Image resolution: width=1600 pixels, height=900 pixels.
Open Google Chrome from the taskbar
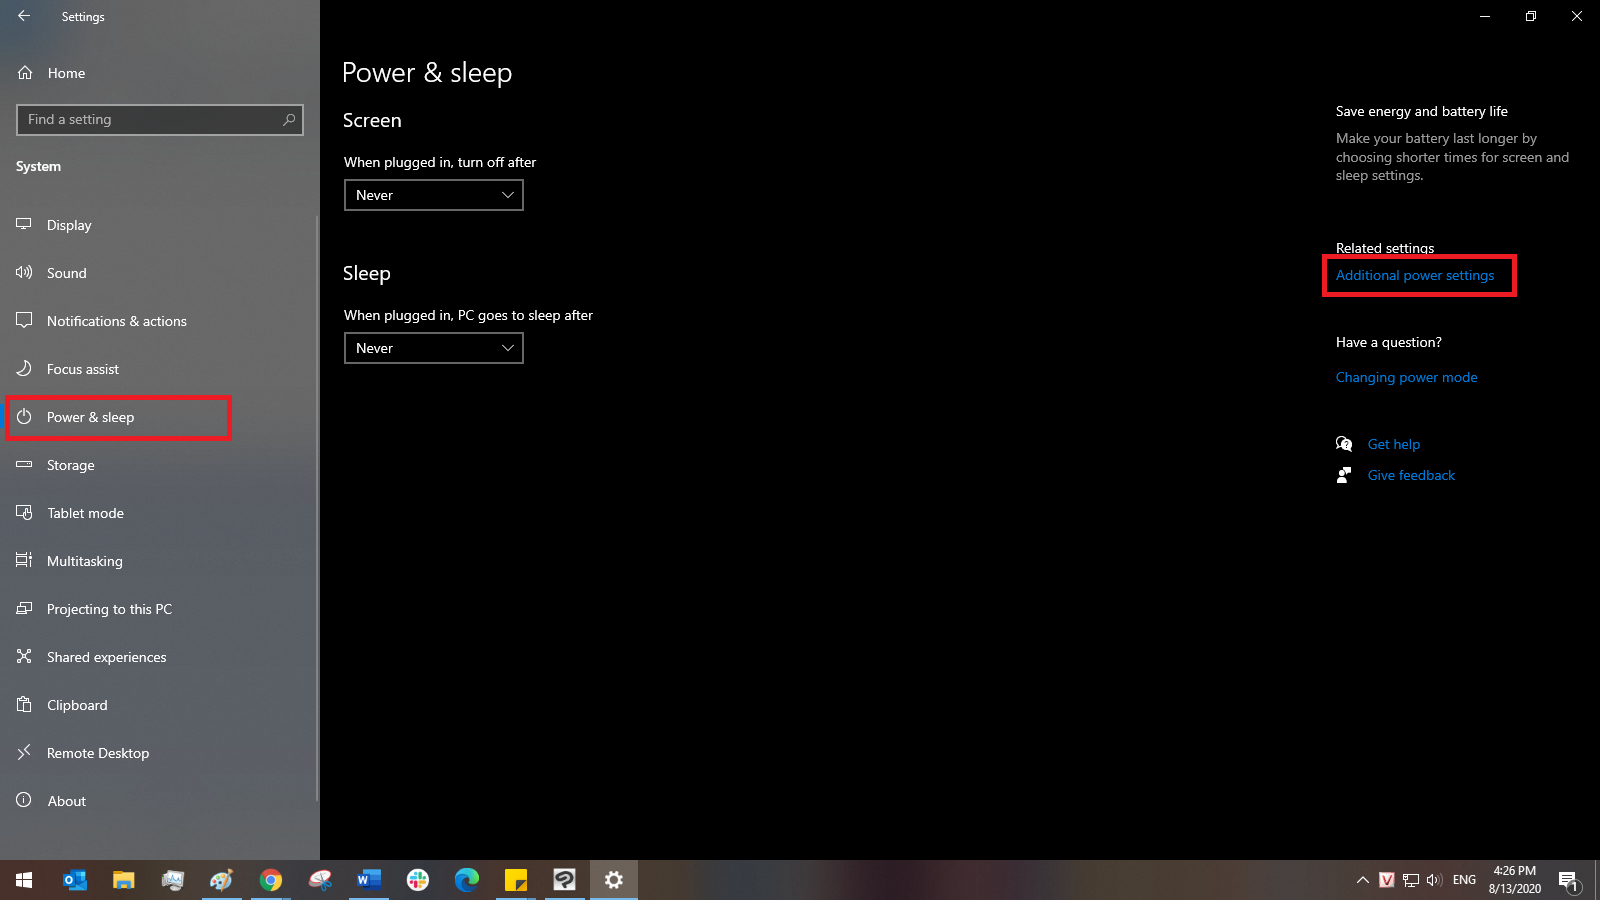click(271, 880)
